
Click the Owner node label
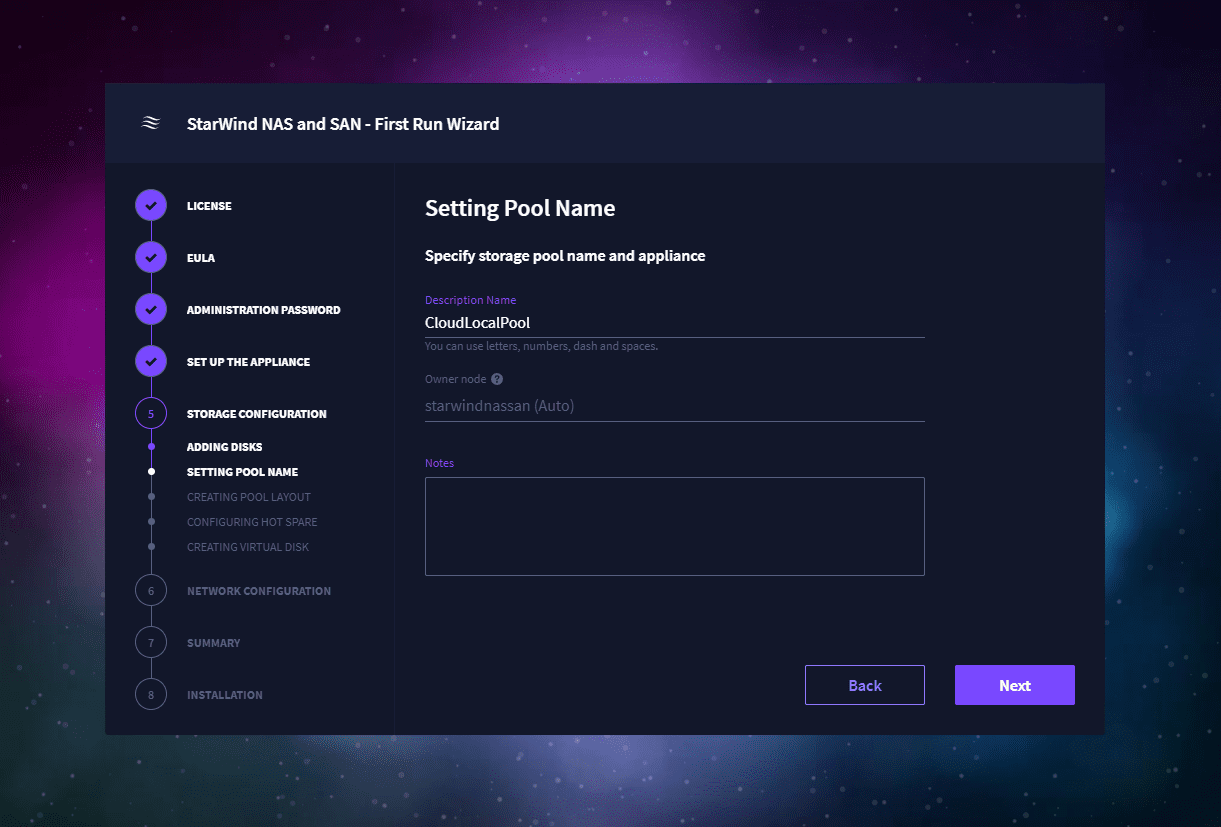(455, 379)
